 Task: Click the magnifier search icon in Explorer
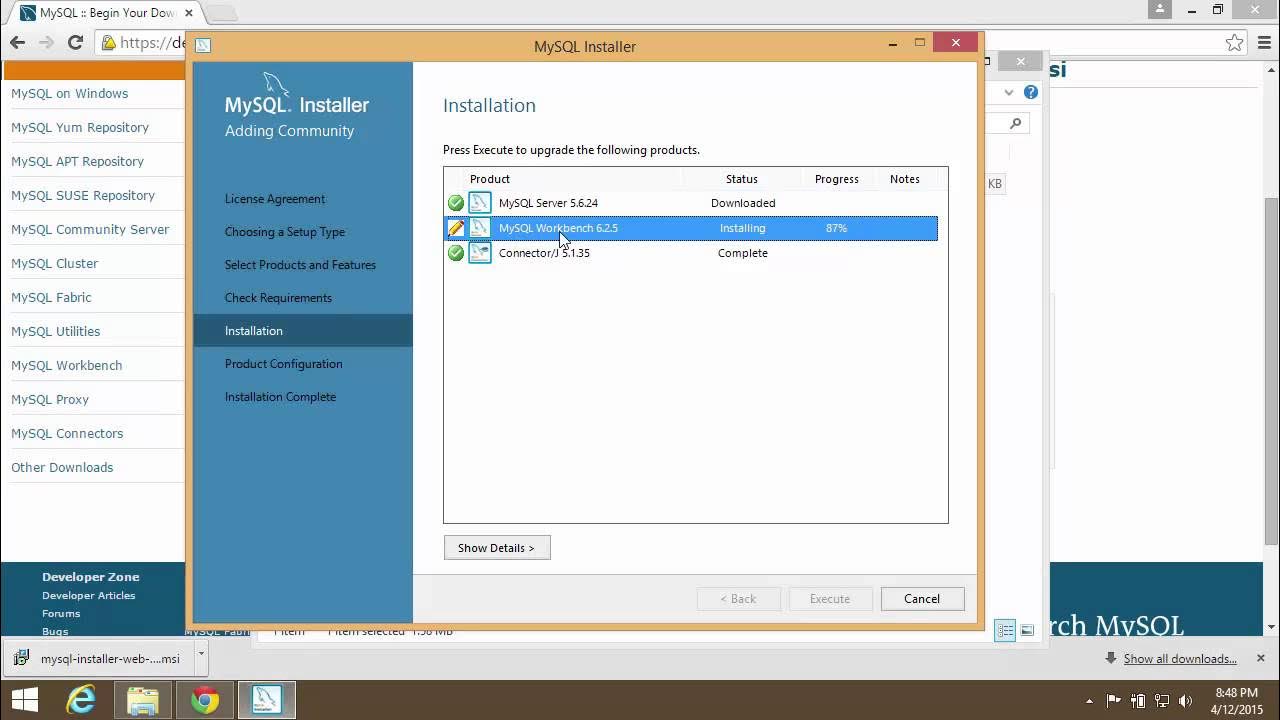pyautogui.click(x=1016, y=124)
